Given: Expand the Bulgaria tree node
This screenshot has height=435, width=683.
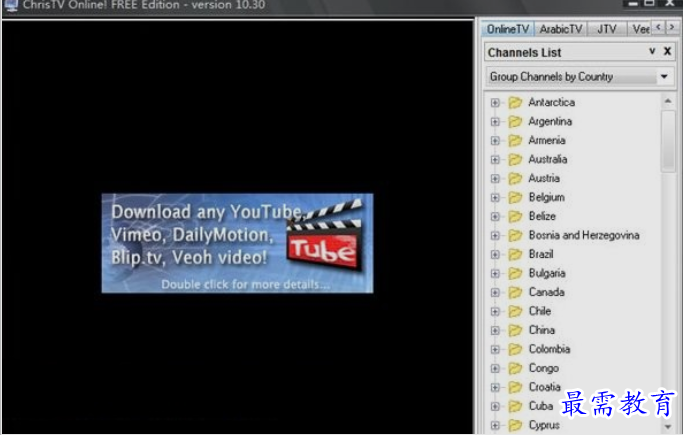Looking at the screenshot, I should (x=495, y=273).
